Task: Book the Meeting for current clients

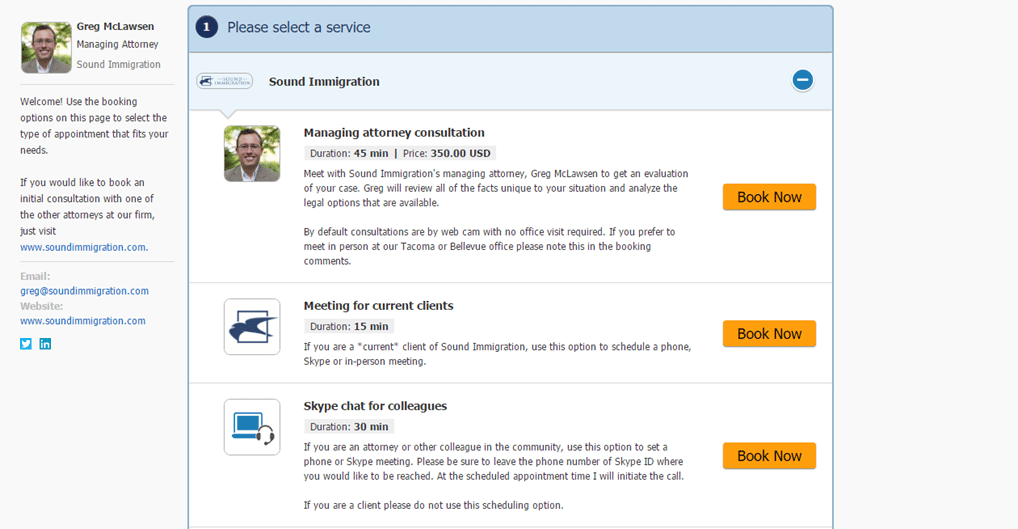Action: 769,334
